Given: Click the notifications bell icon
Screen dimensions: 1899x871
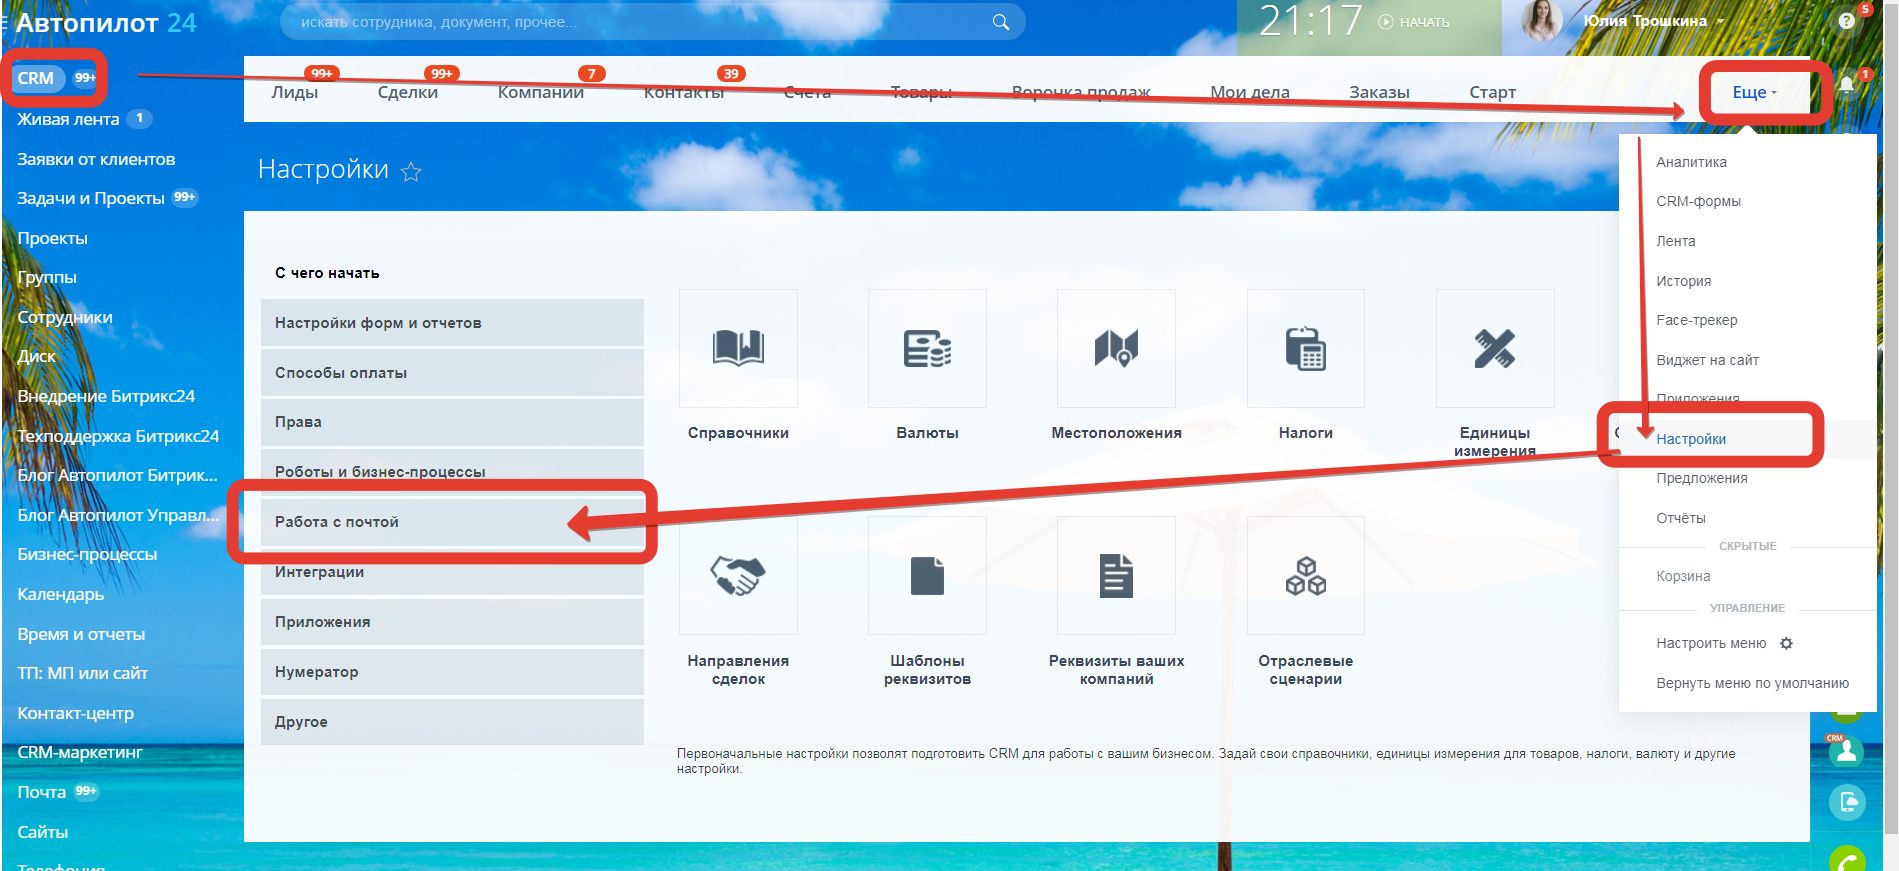Looking at the screenshot, I should (1846, 85).
